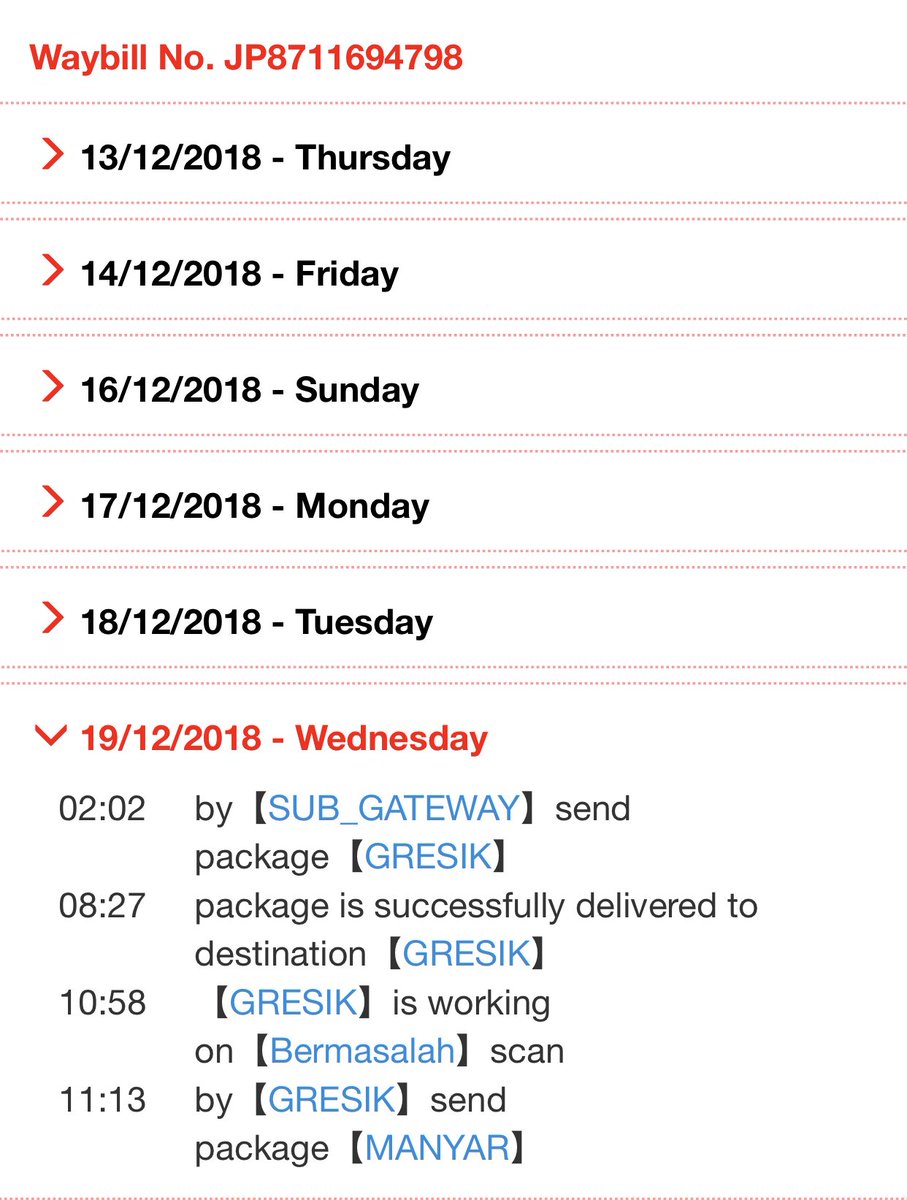Image resolution: width=907 pixels, height=1200 pixels.
Task: Expand the 17/12/2018 Monday chevron
Action: tap(52, 504)
